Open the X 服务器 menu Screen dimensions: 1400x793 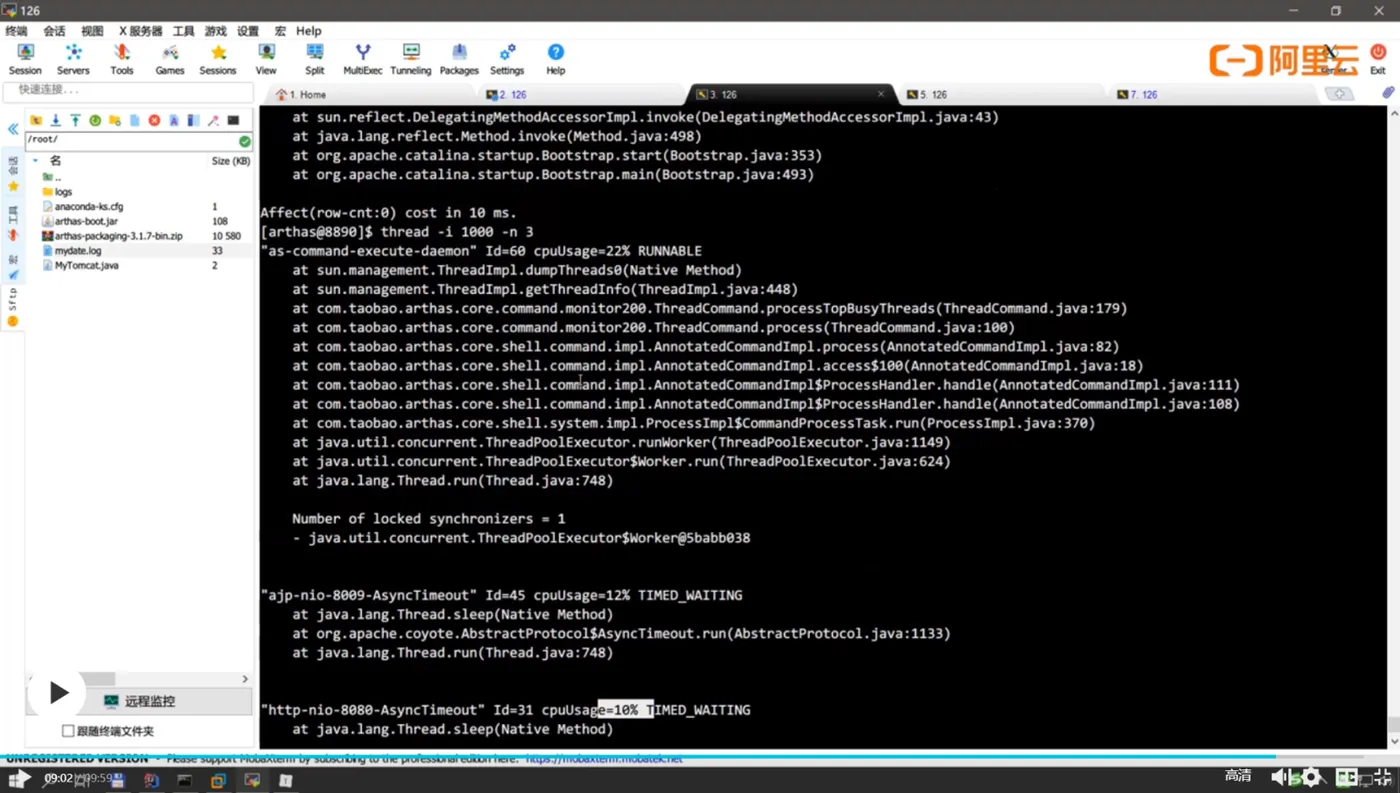tap(140, 31)
